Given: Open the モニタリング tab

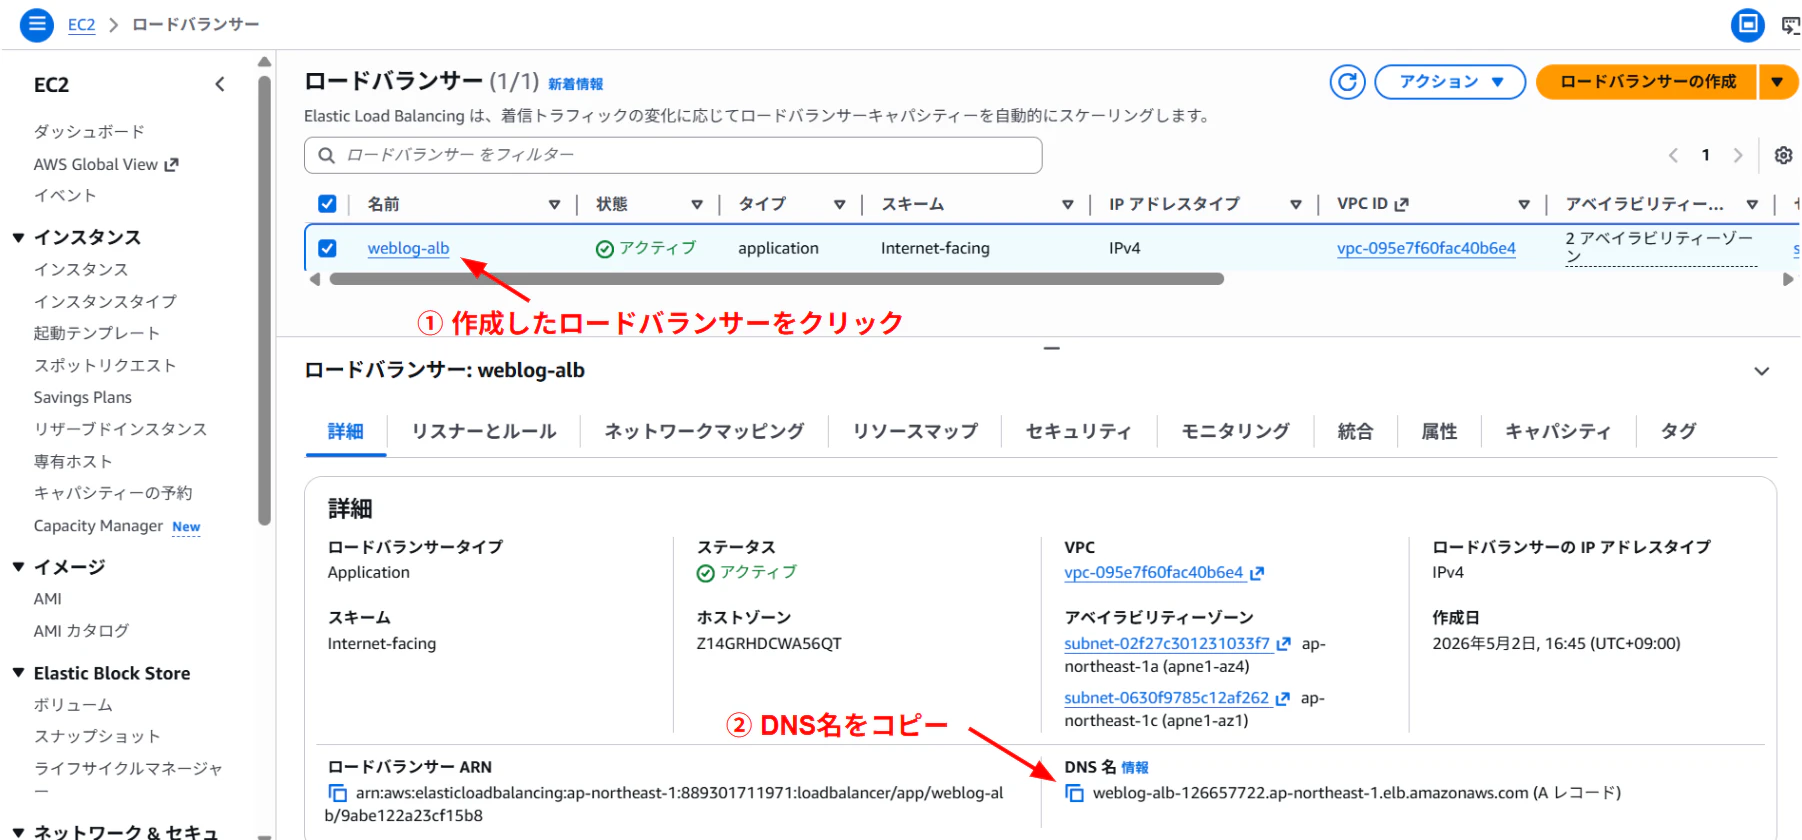Looking at the screenshot, I should [x=1235, y=431].
